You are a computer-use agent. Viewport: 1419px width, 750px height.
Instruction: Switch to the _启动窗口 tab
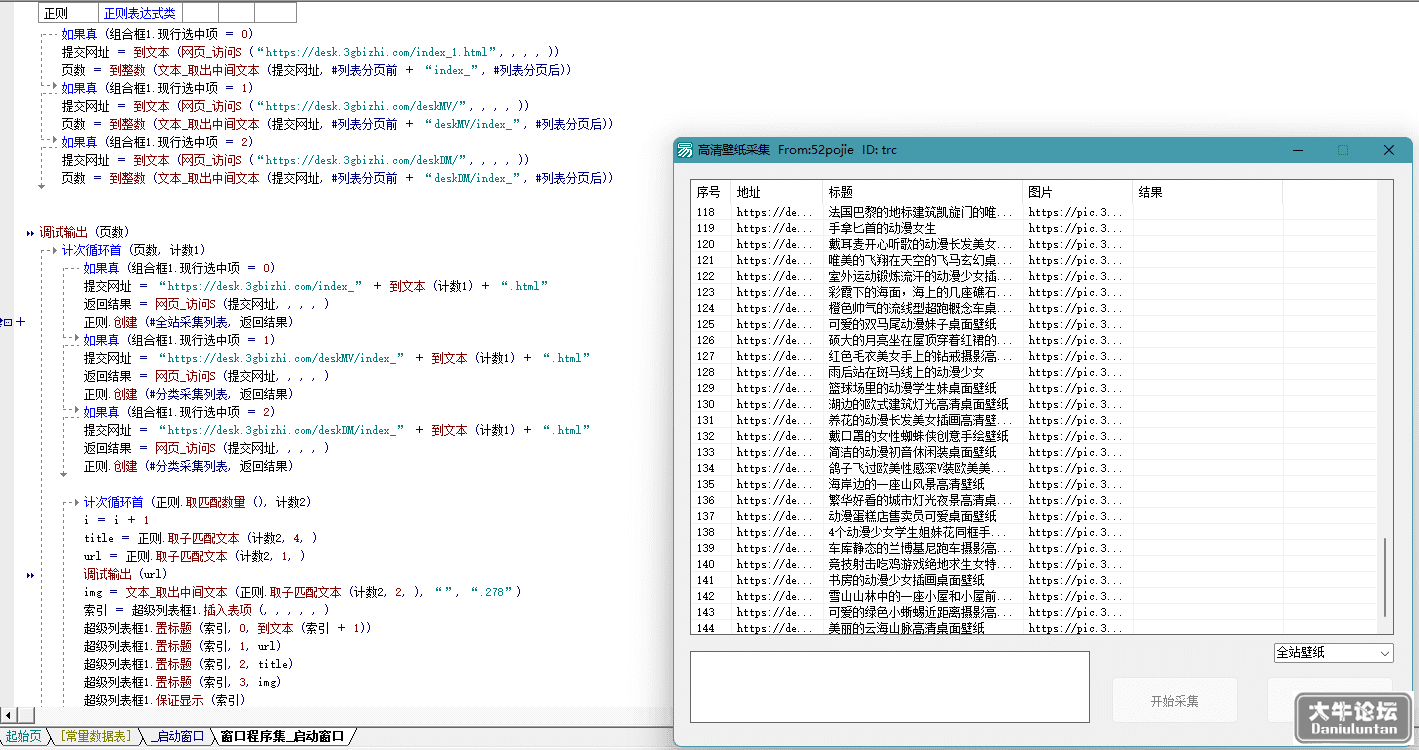tap(178, 736)
